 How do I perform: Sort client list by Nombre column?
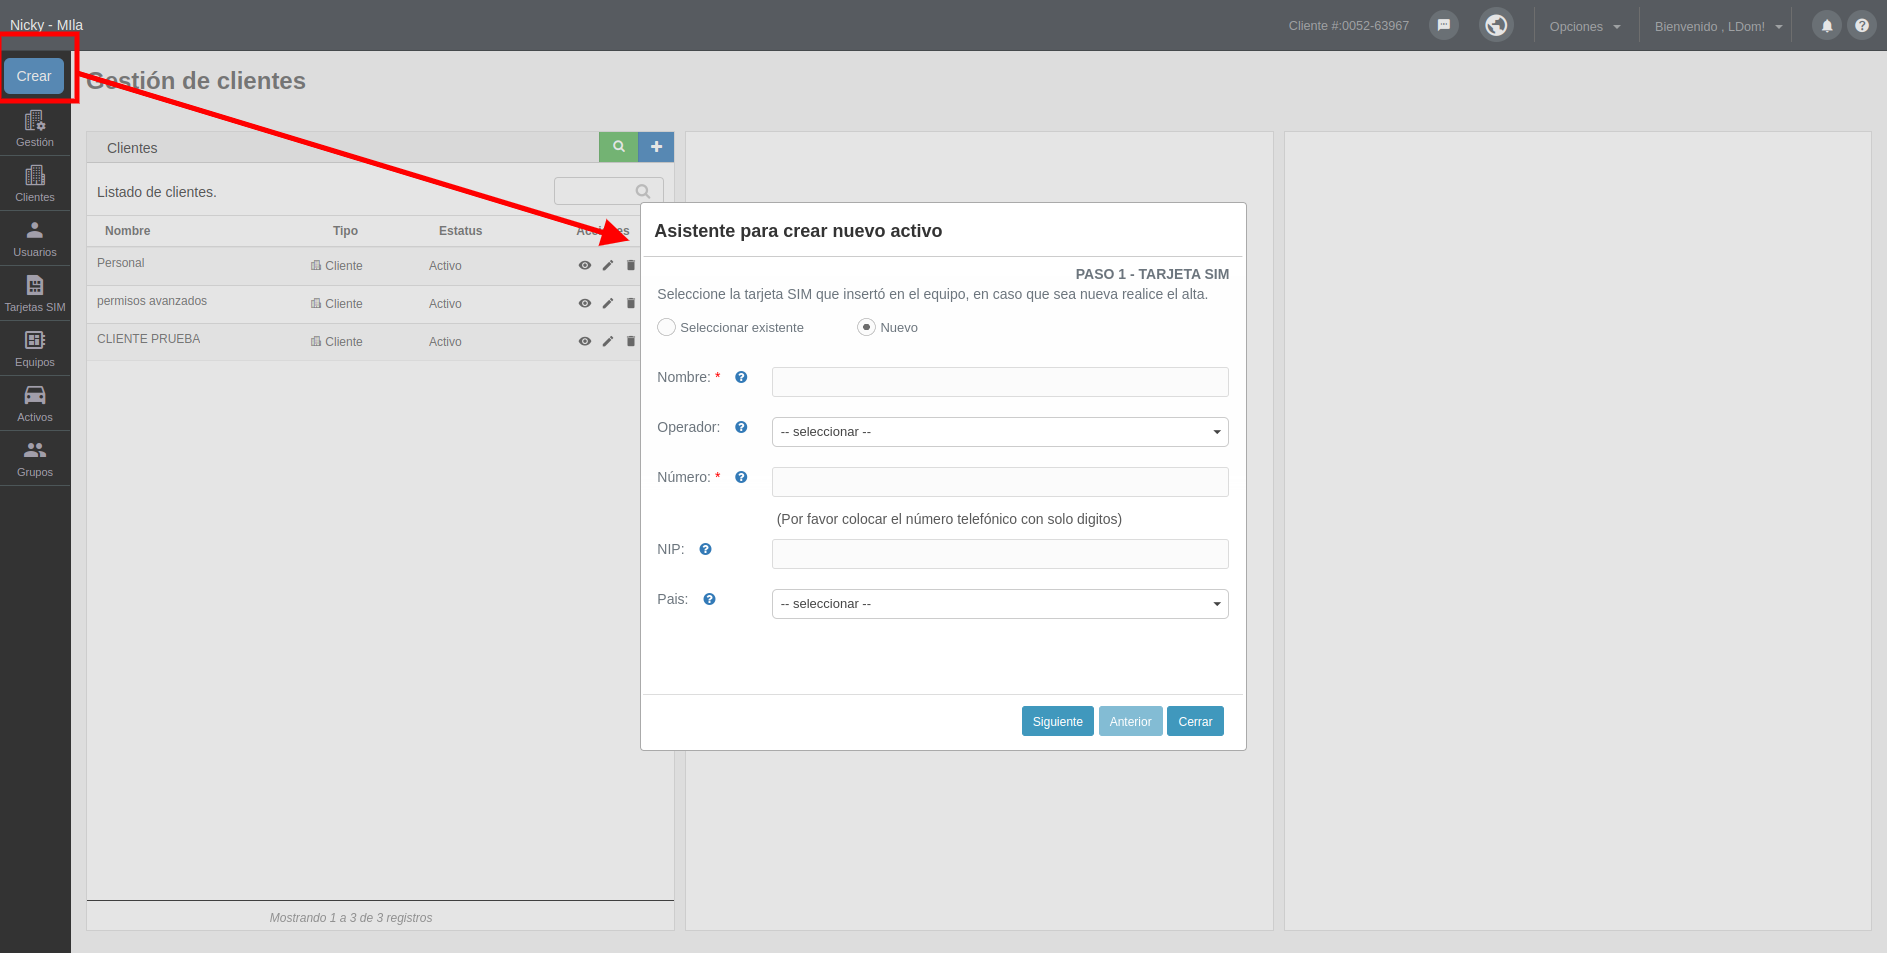[x=128, y=231]
